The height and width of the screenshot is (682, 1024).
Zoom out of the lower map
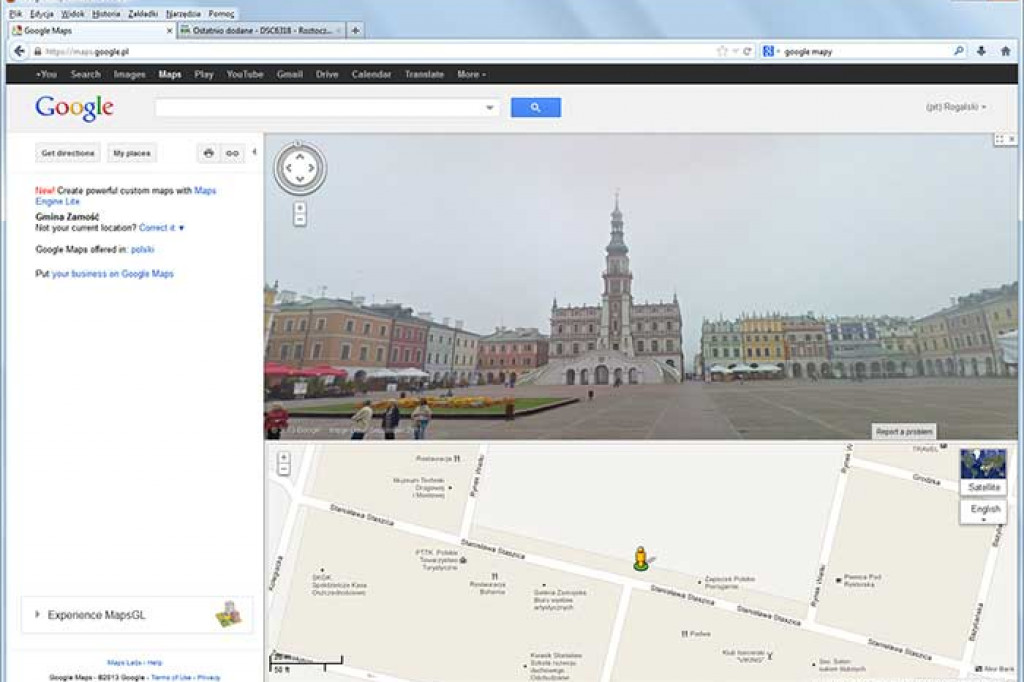point(283,470)
